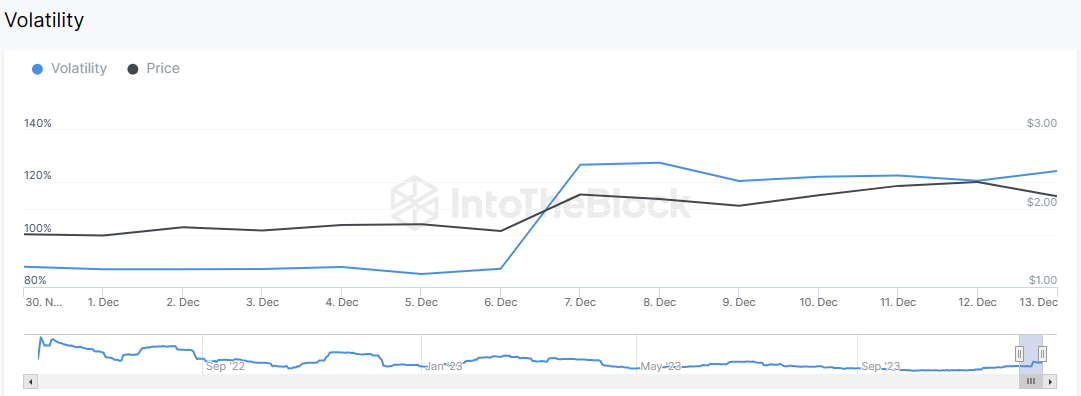Click Jan '23 marker in navigator timeline
The image size is (1081, 396).
[x=444, y=366]
